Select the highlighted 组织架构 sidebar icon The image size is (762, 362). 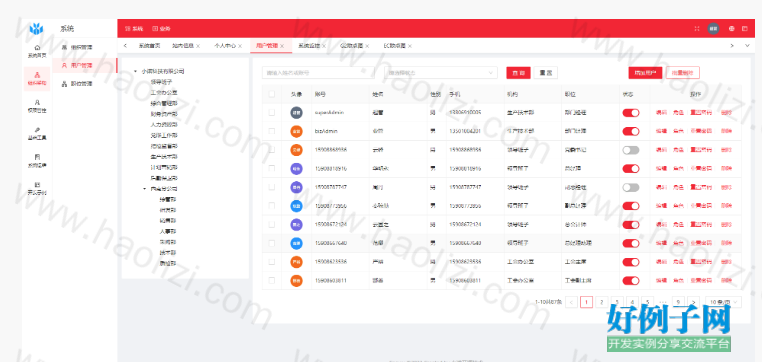point(37,78)
